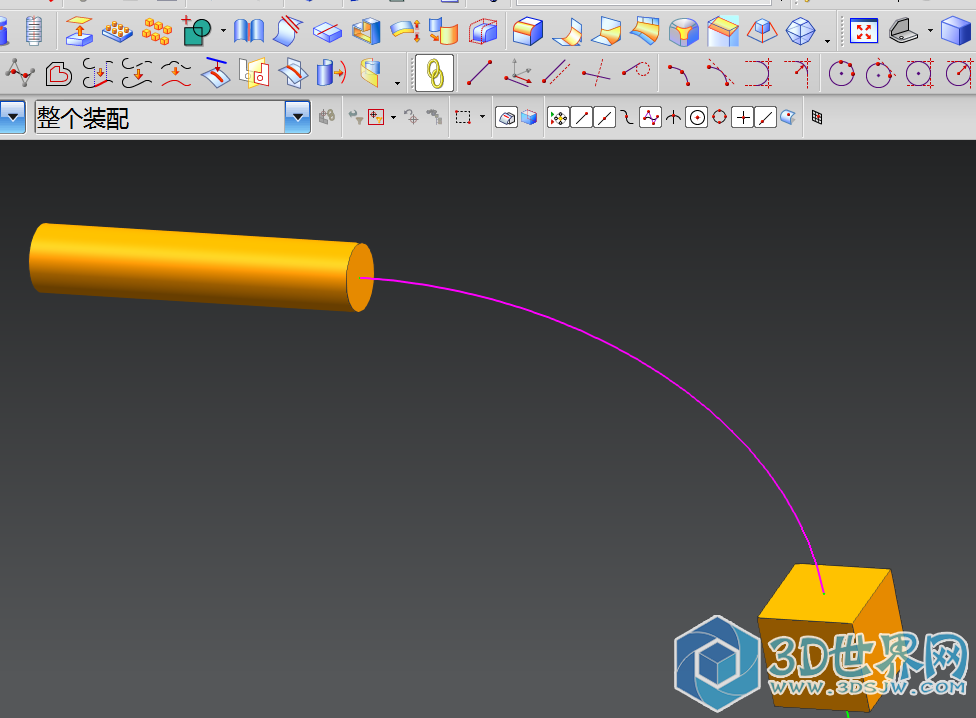
Task: Select the Circle tangent-tangent tool
Action: click(919, 73)
